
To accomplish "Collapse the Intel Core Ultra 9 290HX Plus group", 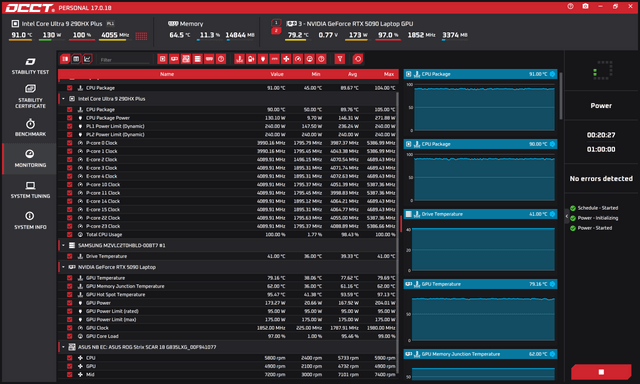I will click(63, 99).
